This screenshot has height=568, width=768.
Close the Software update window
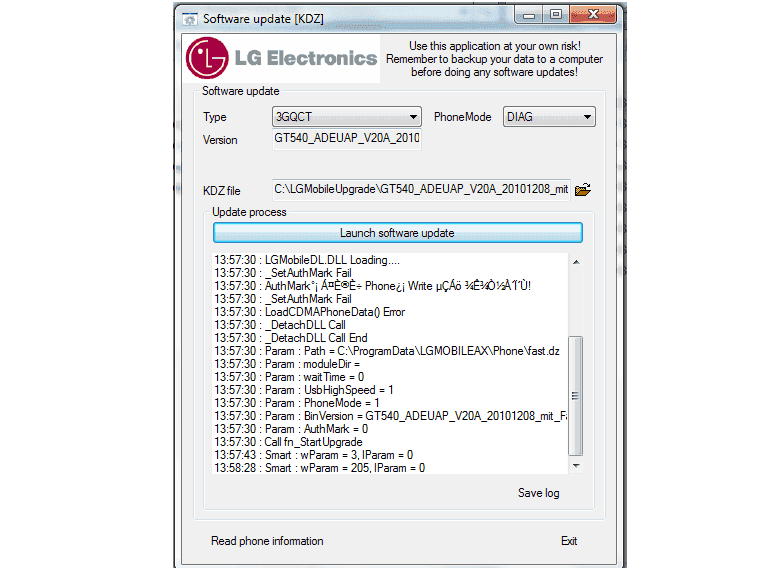593,15
